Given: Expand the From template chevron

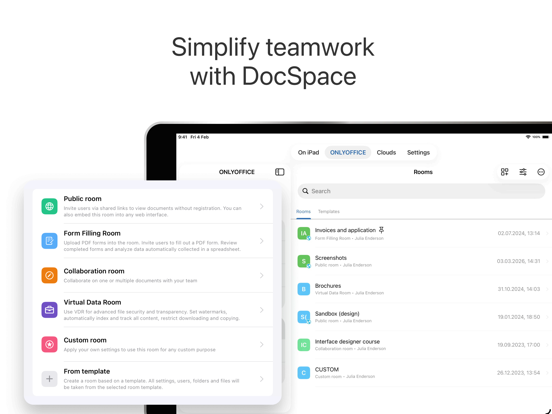Looking at the screenshot, I should click(x=262, y=379).
